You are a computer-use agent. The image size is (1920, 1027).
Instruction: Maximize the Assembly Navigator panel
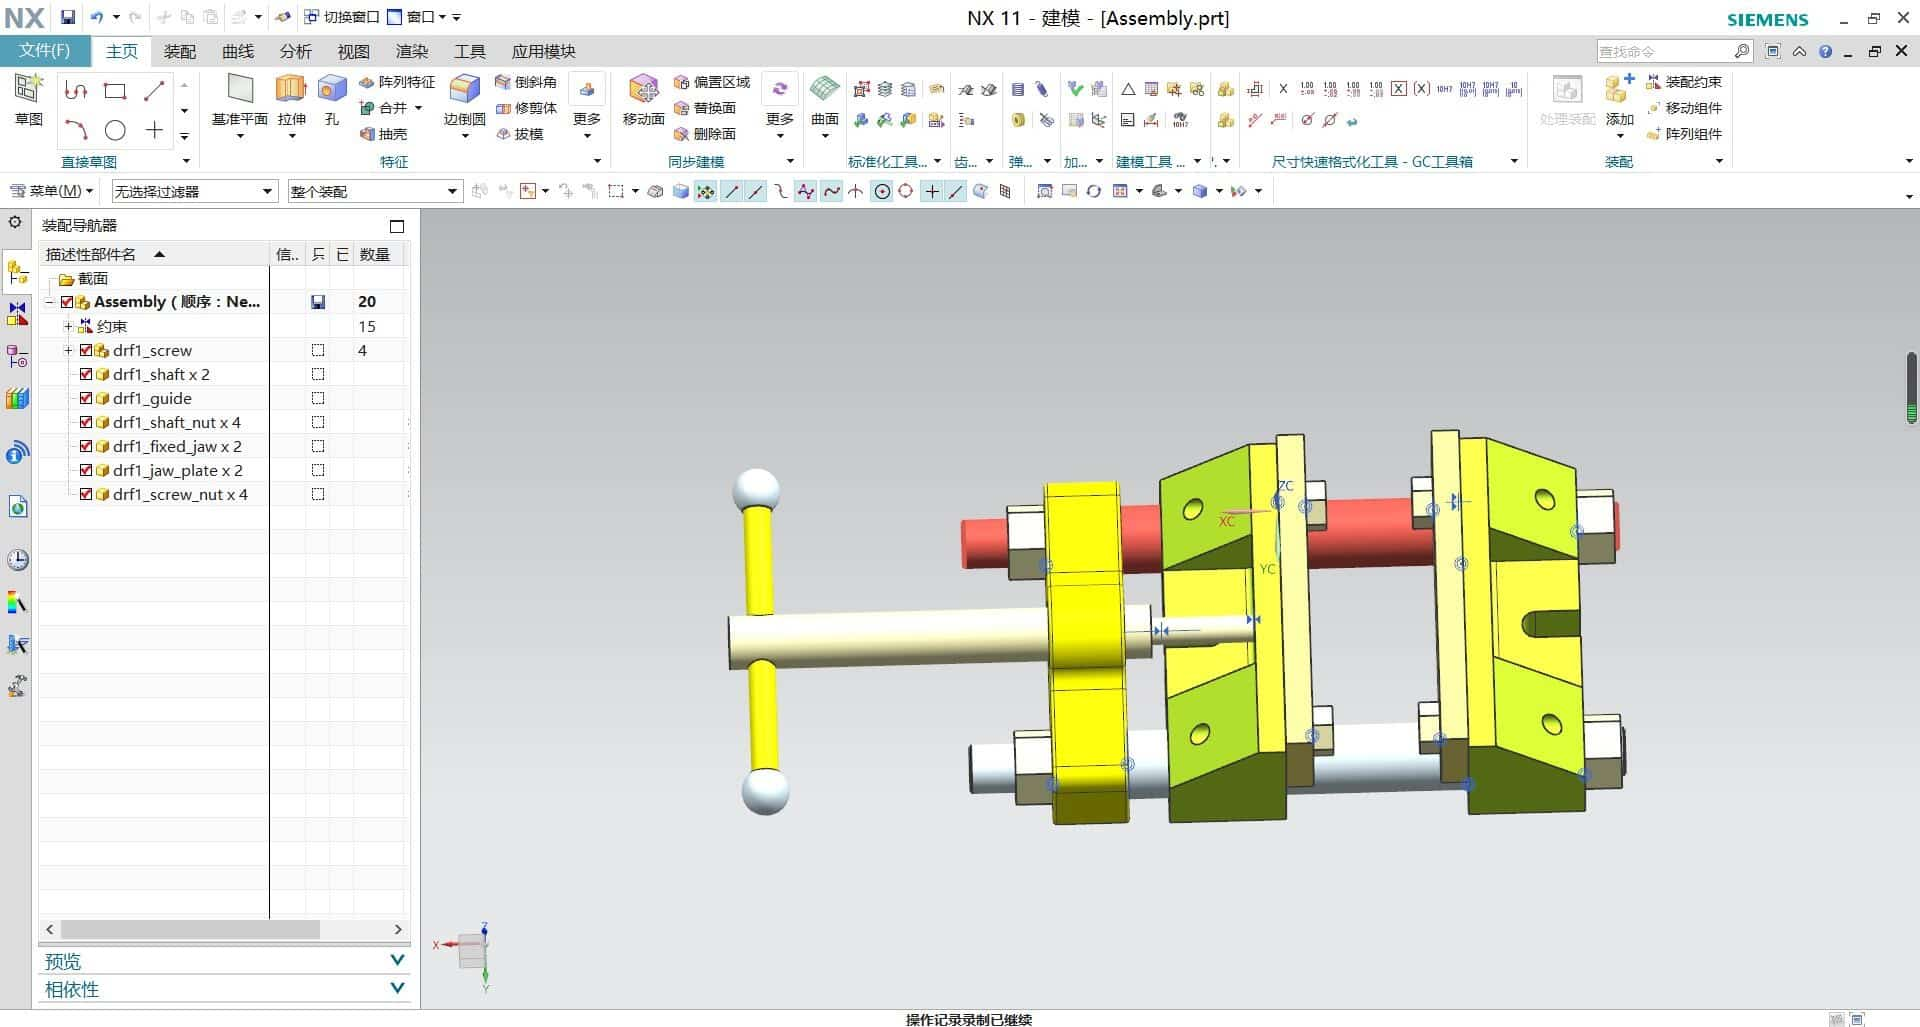coord(397,226)
